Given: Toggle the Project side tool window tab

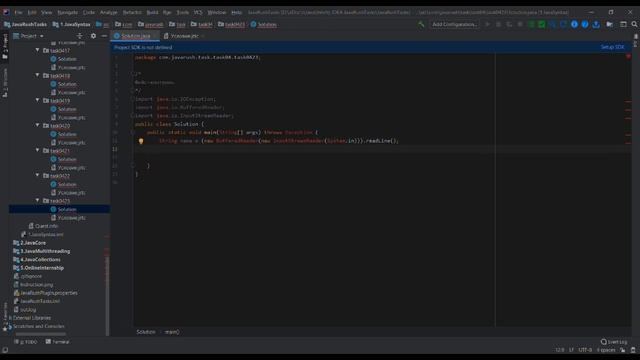Looking at the screenshot, I should (x=5, y=46).
